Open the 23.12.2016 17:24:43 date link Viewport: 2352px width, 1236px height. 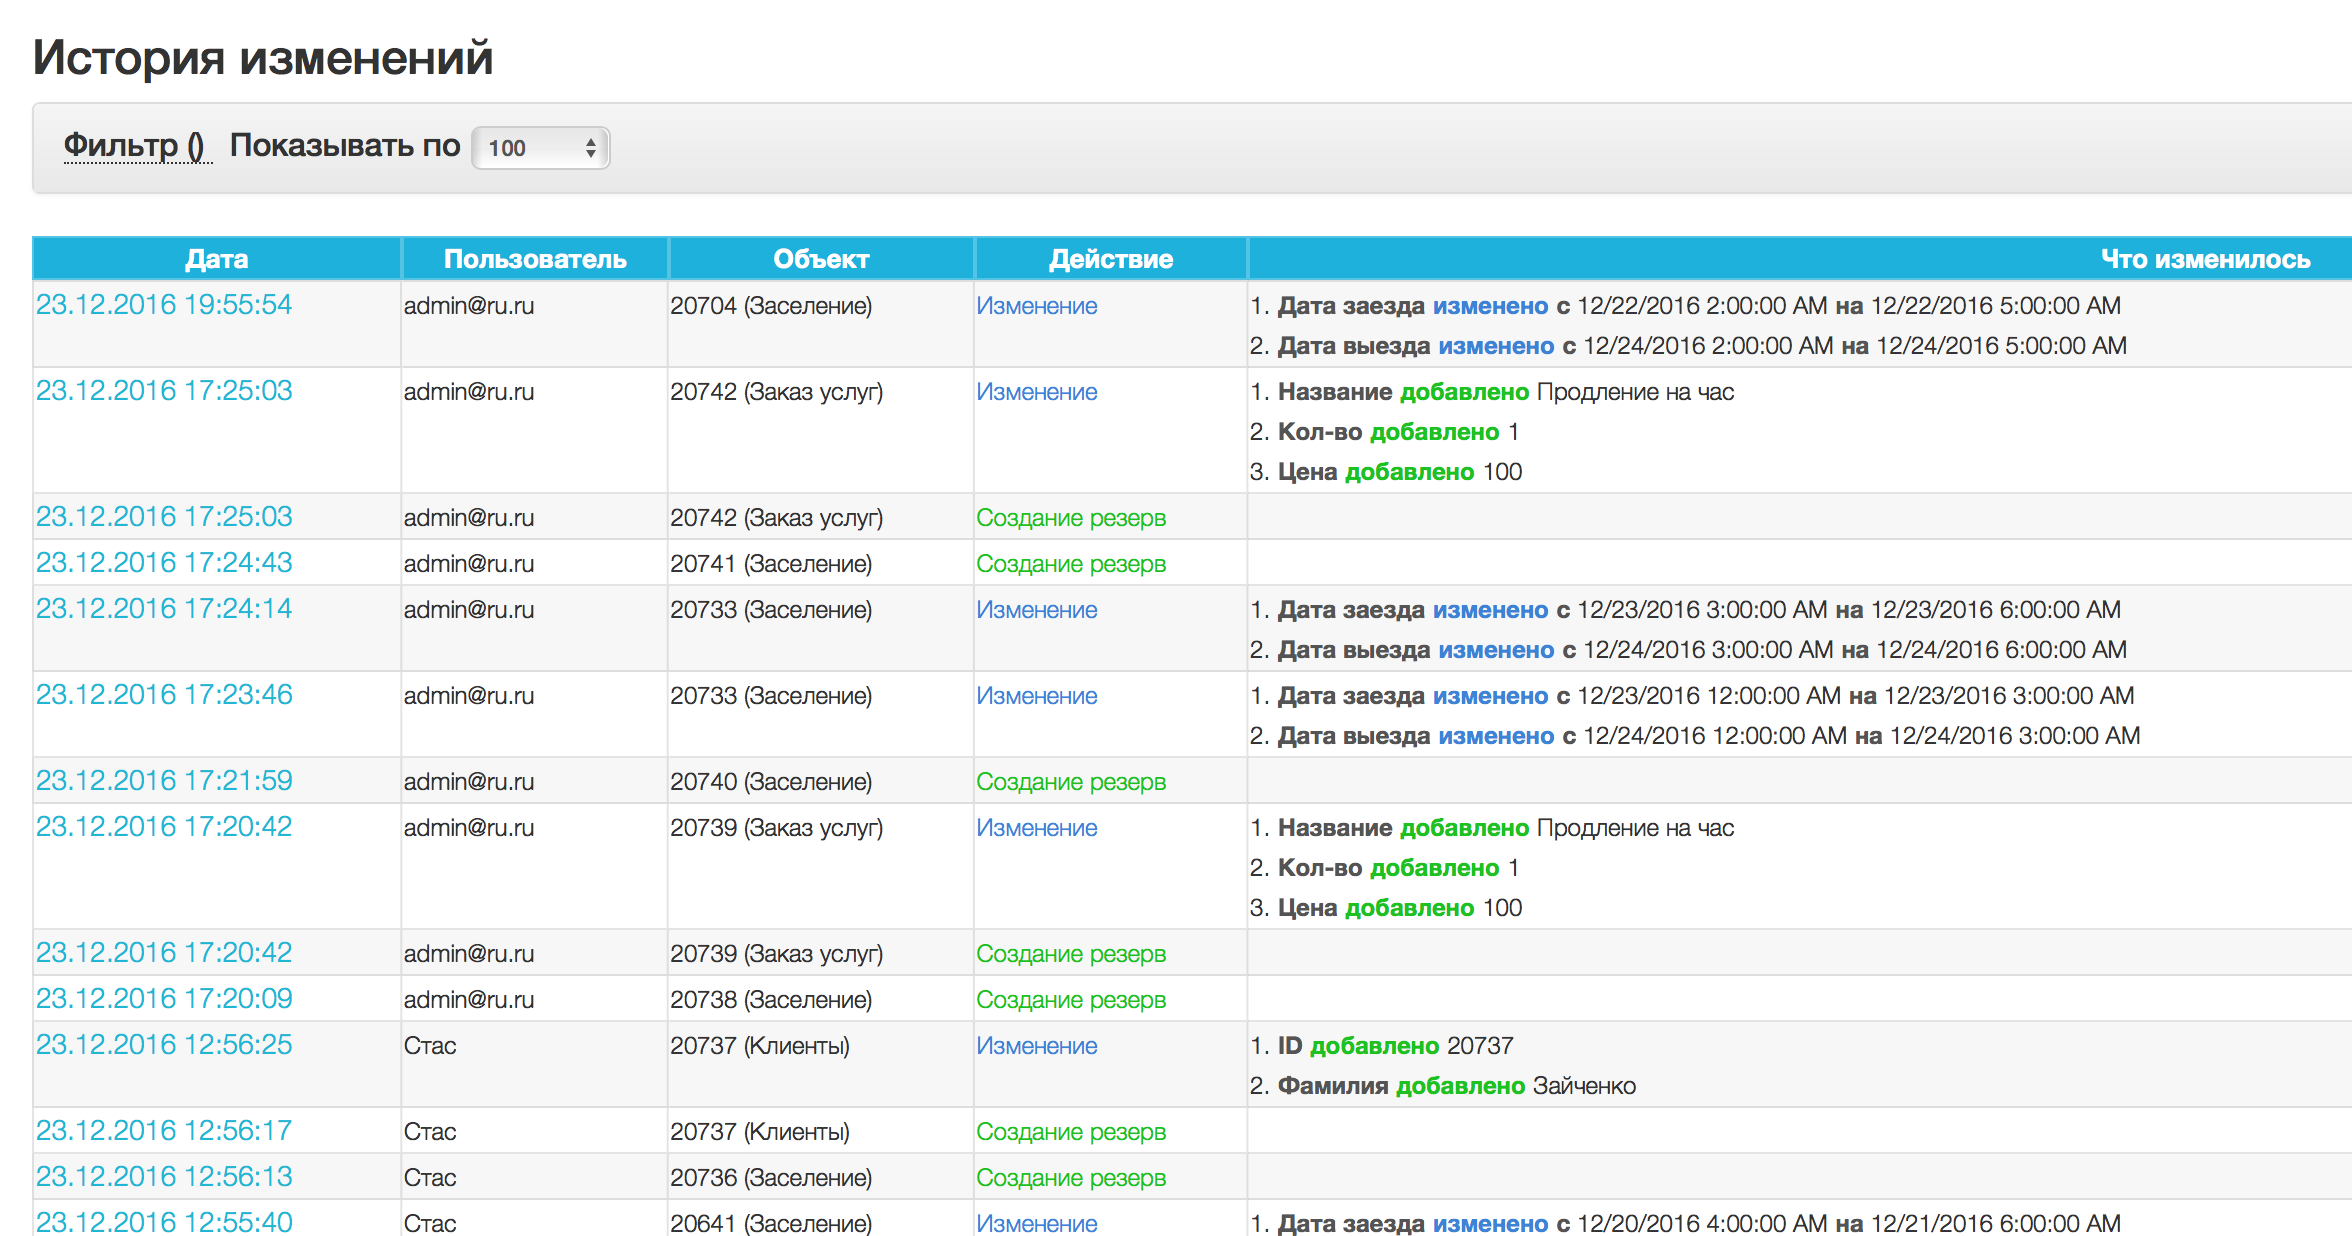pos(164,563)
